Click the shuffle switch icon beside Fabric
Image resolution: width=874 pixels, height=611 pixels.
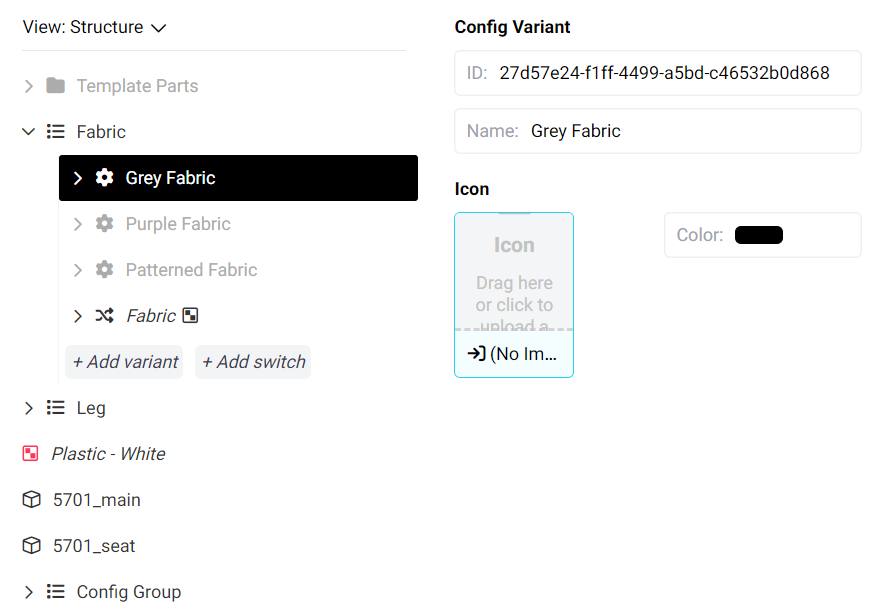(104, 316)
